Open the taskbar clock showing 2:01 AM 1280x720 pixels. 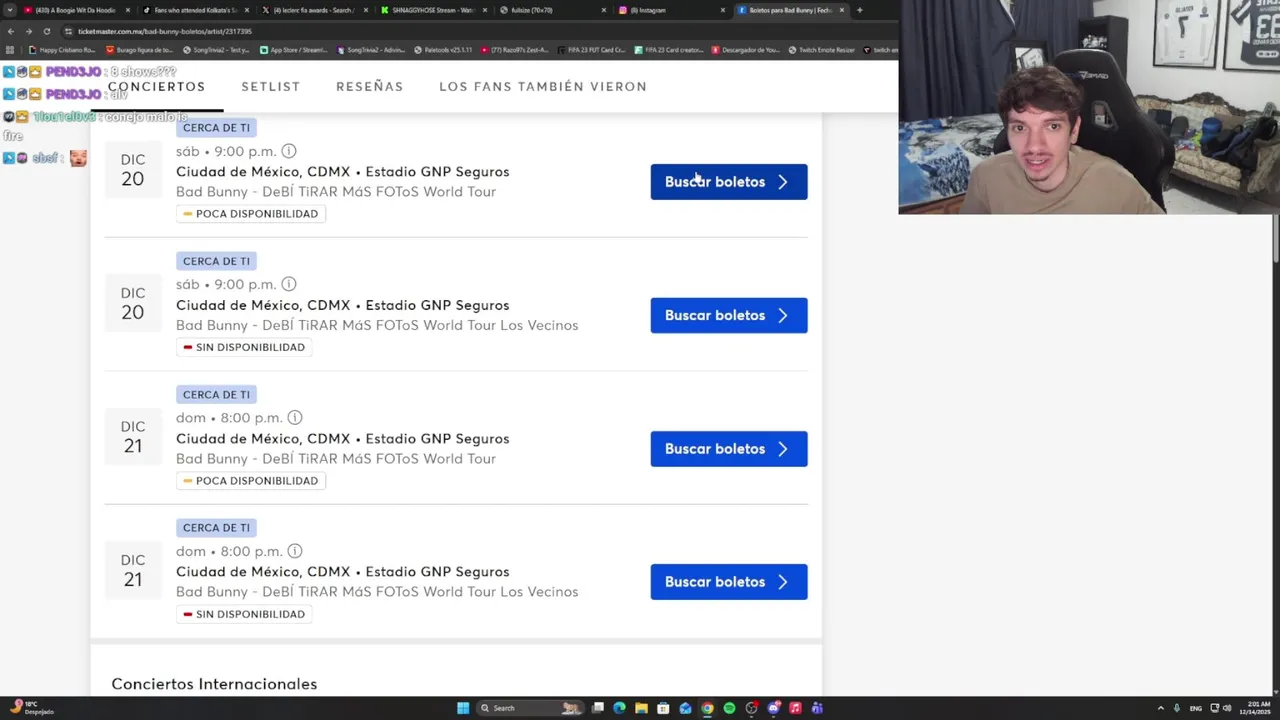tap(1256, 708)
